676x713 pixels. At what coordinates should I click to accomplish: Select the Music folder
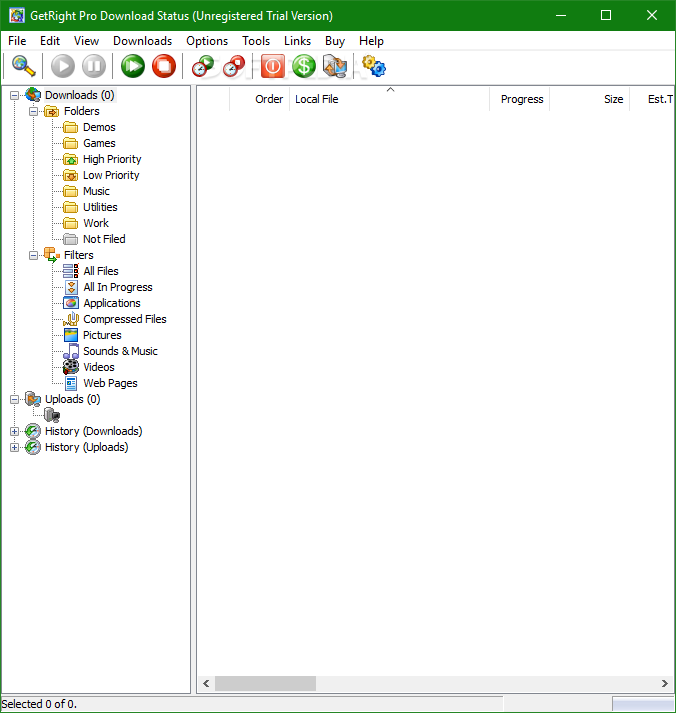96,191
